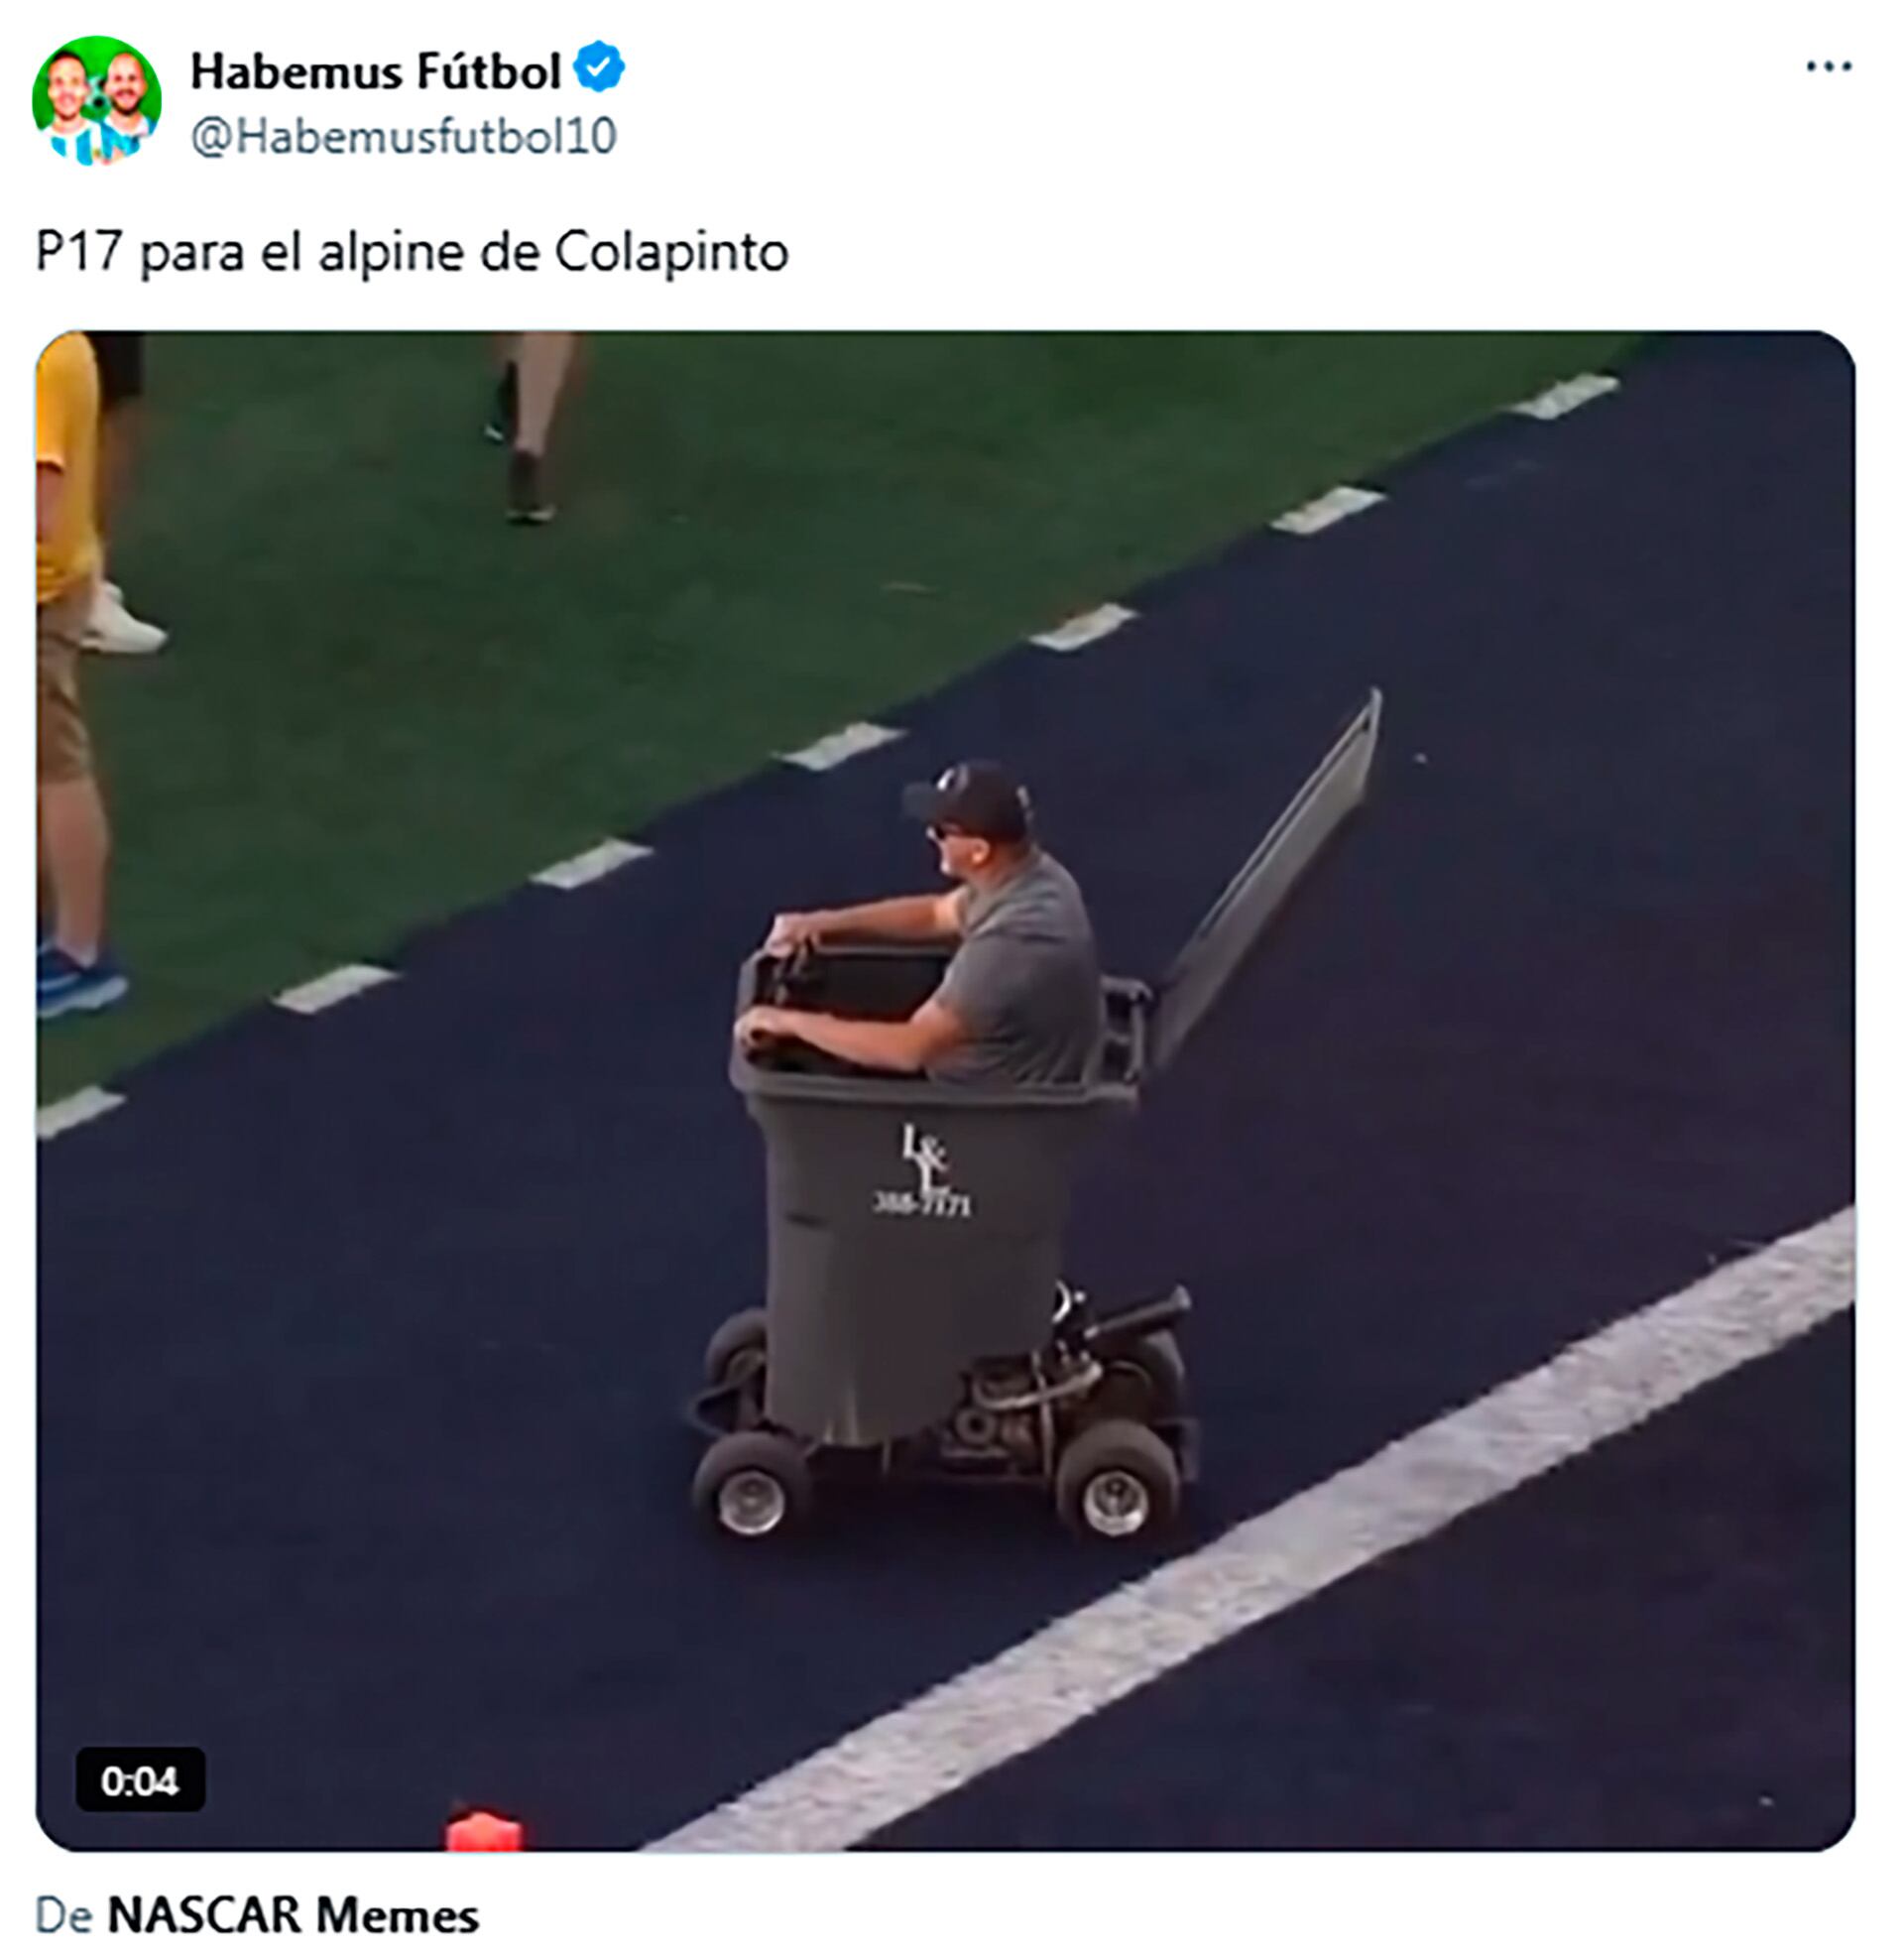1904x1957 pixels.
Task: Click the tweet text about Colapinto's Alpine
Action: pyautogui.click(x=412, y=252)
